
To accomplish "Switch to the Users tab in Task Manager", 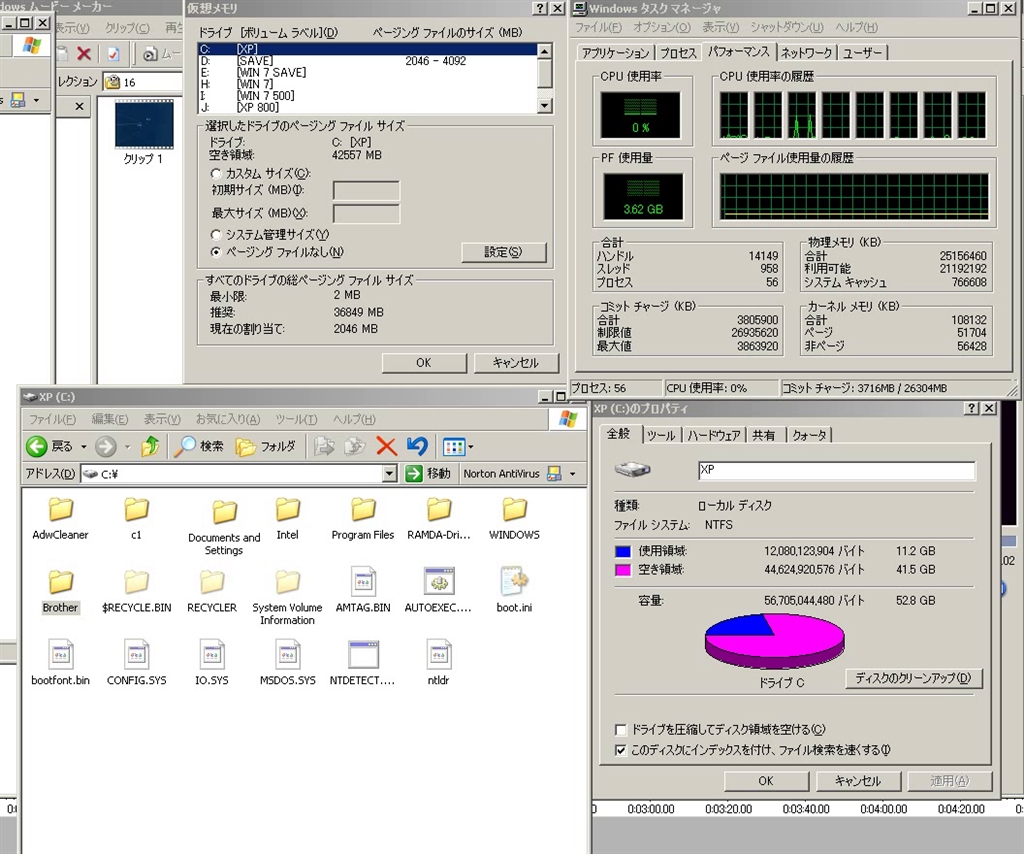I will (x=862, y=53).
